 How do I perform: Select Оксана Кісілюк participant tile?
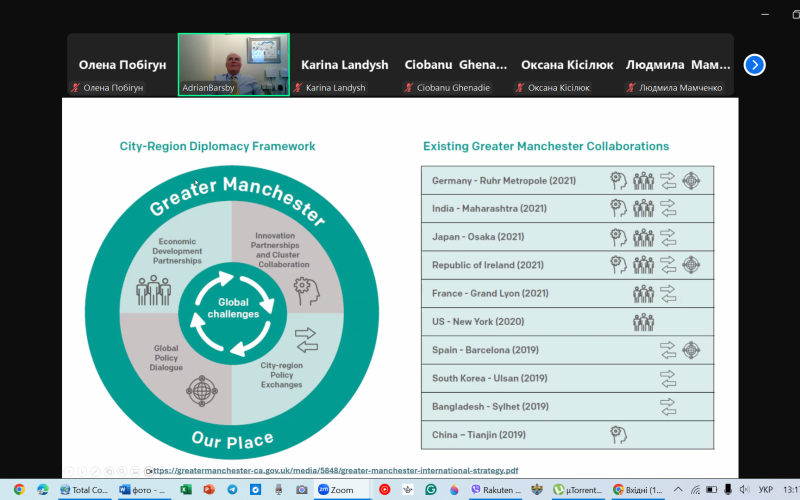[x=567, y=65]
